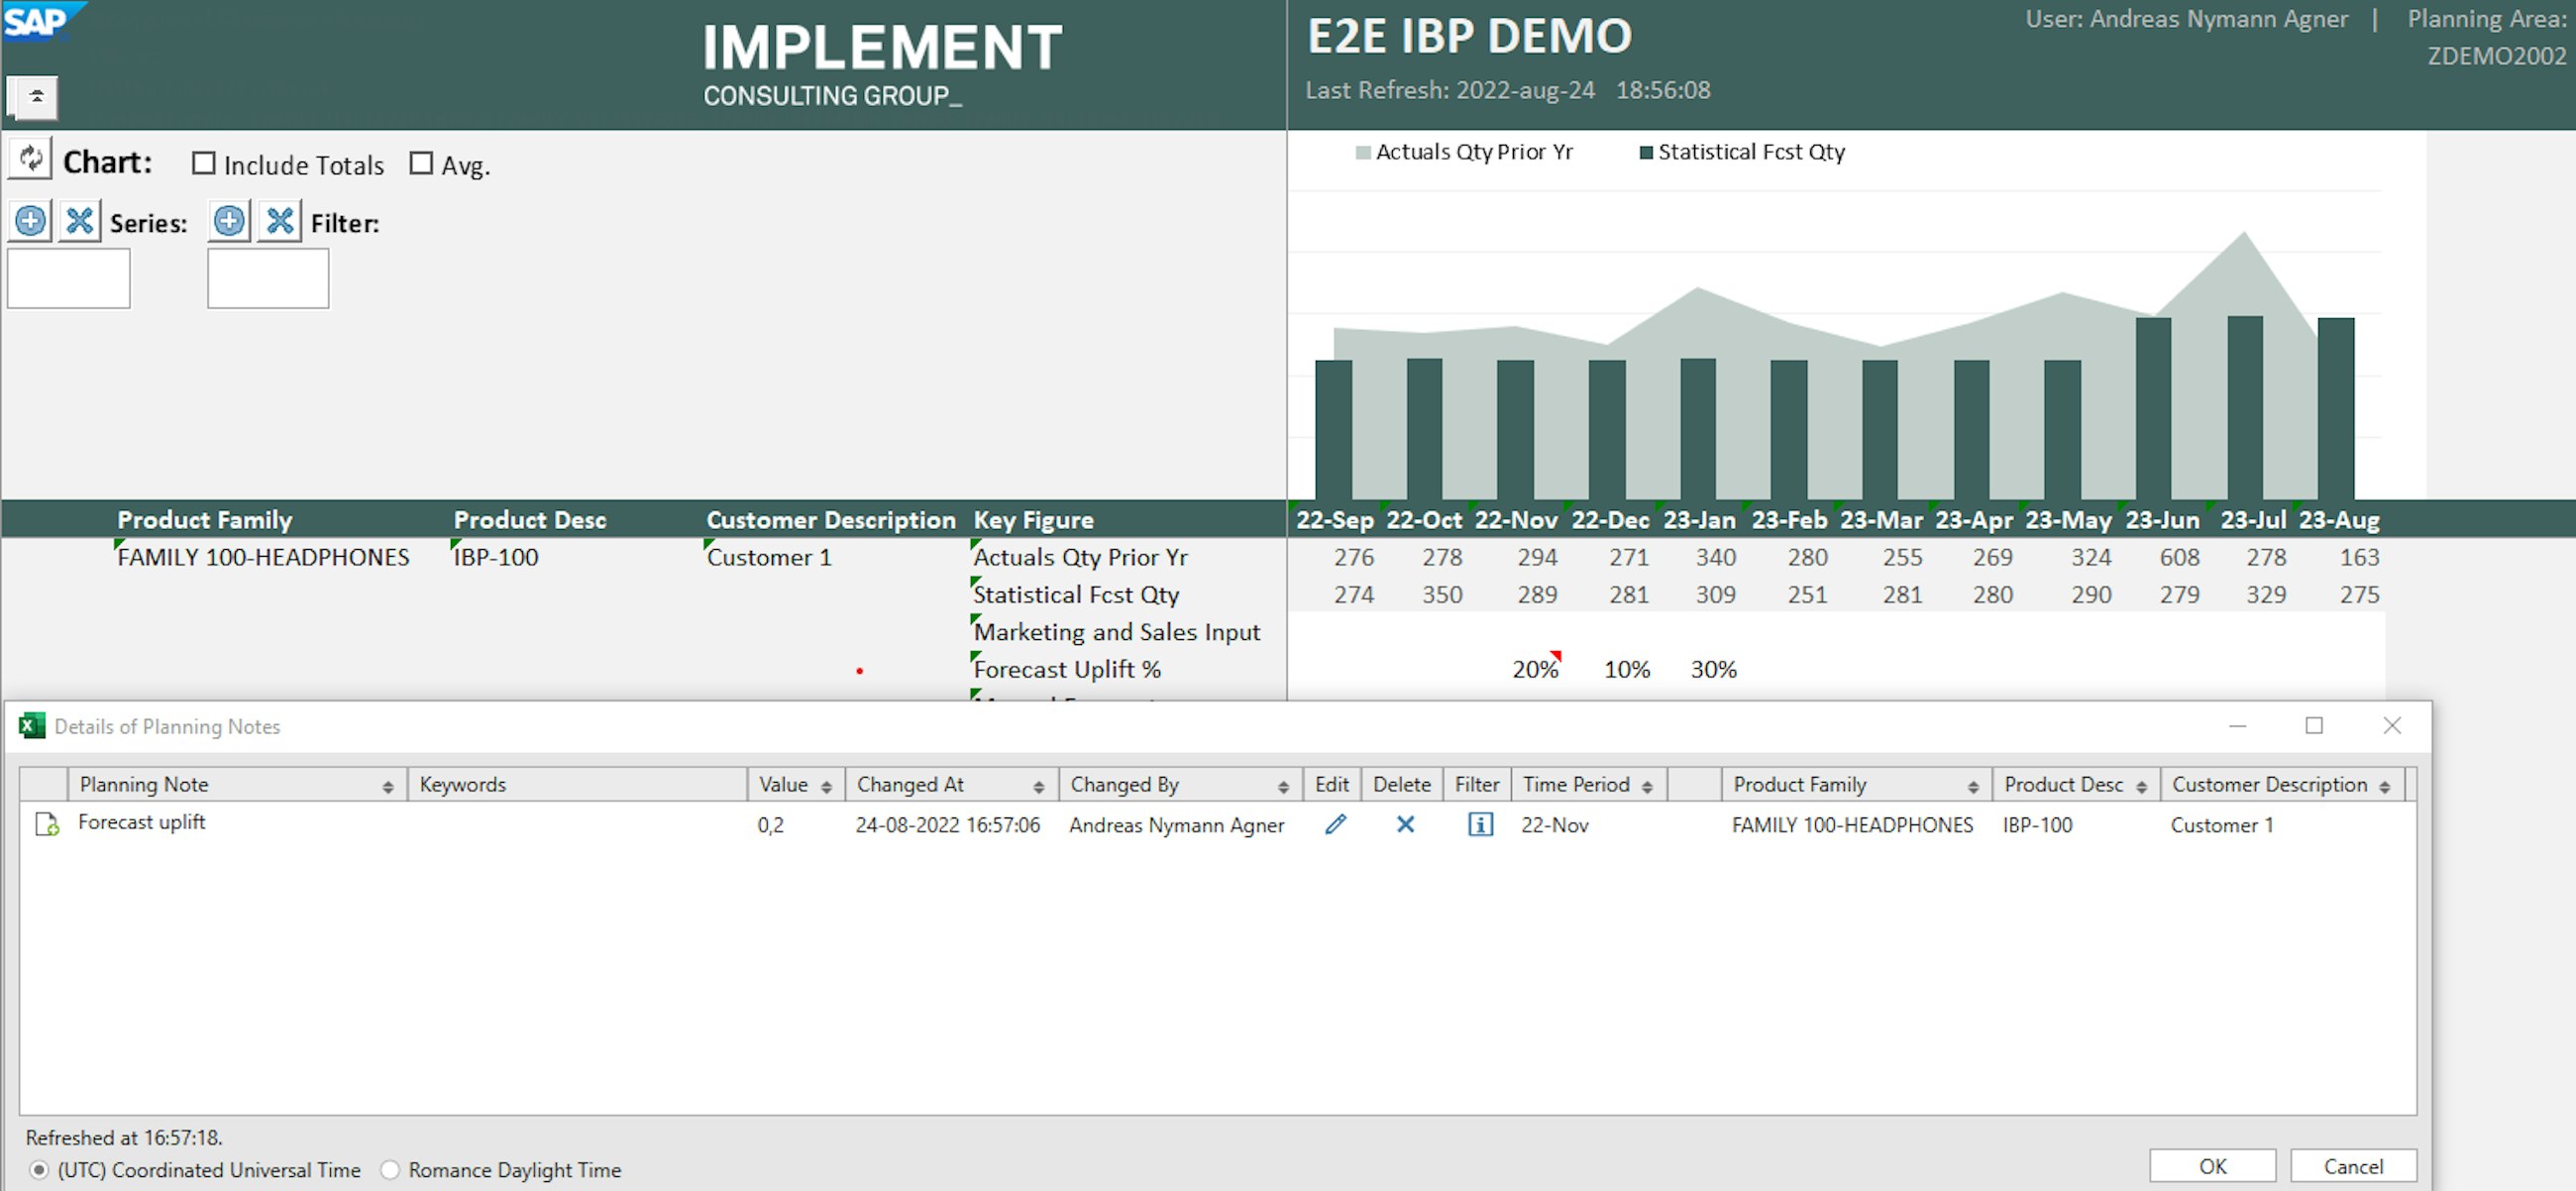Viewport: 2576px width, 1191px height.
Task: Click the add Series plus icon
Action: [x=30, y=220]
